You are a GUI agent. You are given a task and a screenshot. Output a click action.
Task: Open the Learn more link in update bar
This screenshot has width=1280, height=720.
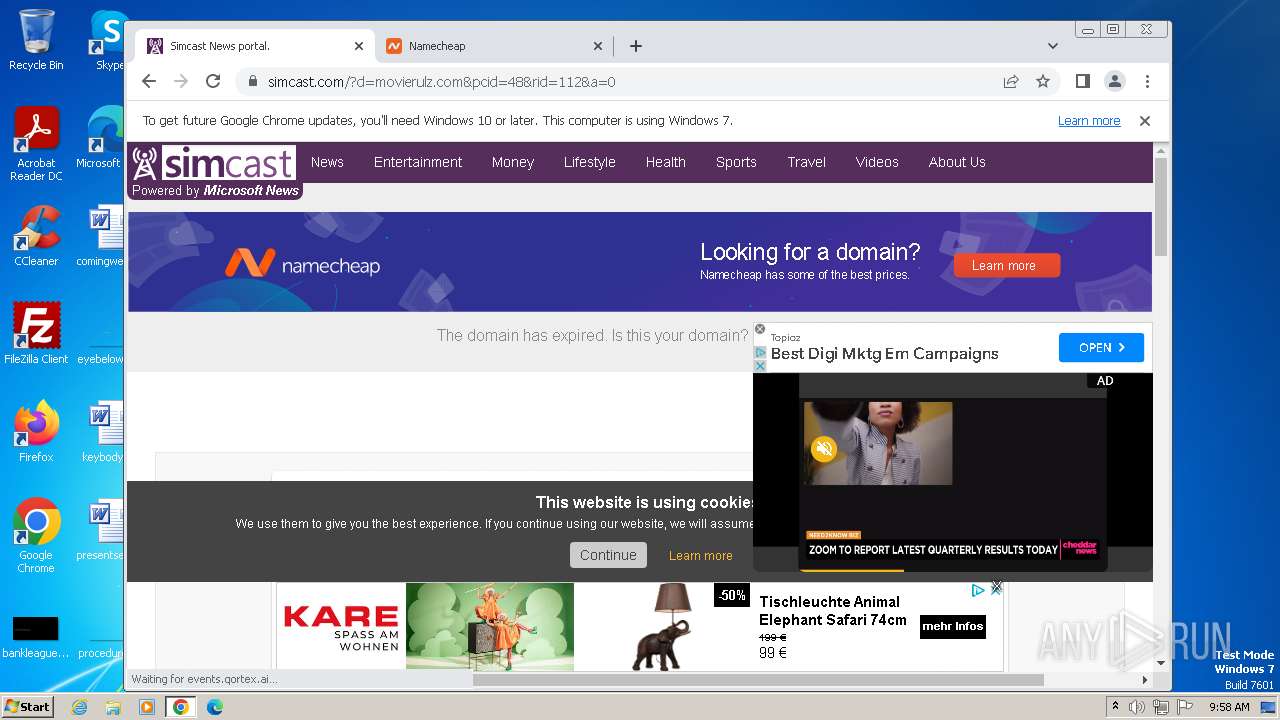click(x=1089, y=120)
